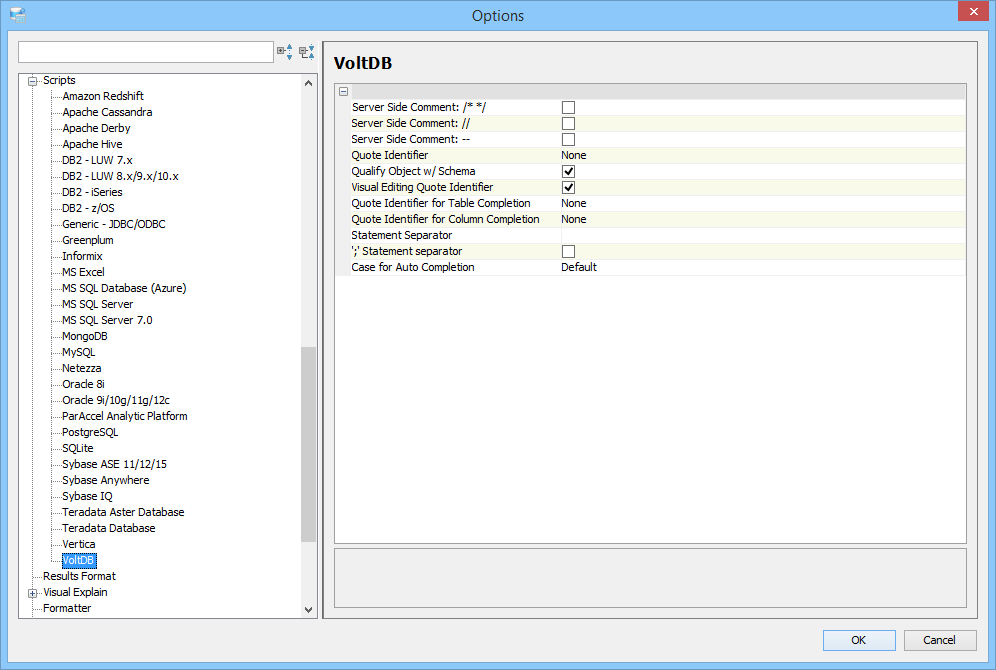Select VoltDB in tree

[79, 560]
